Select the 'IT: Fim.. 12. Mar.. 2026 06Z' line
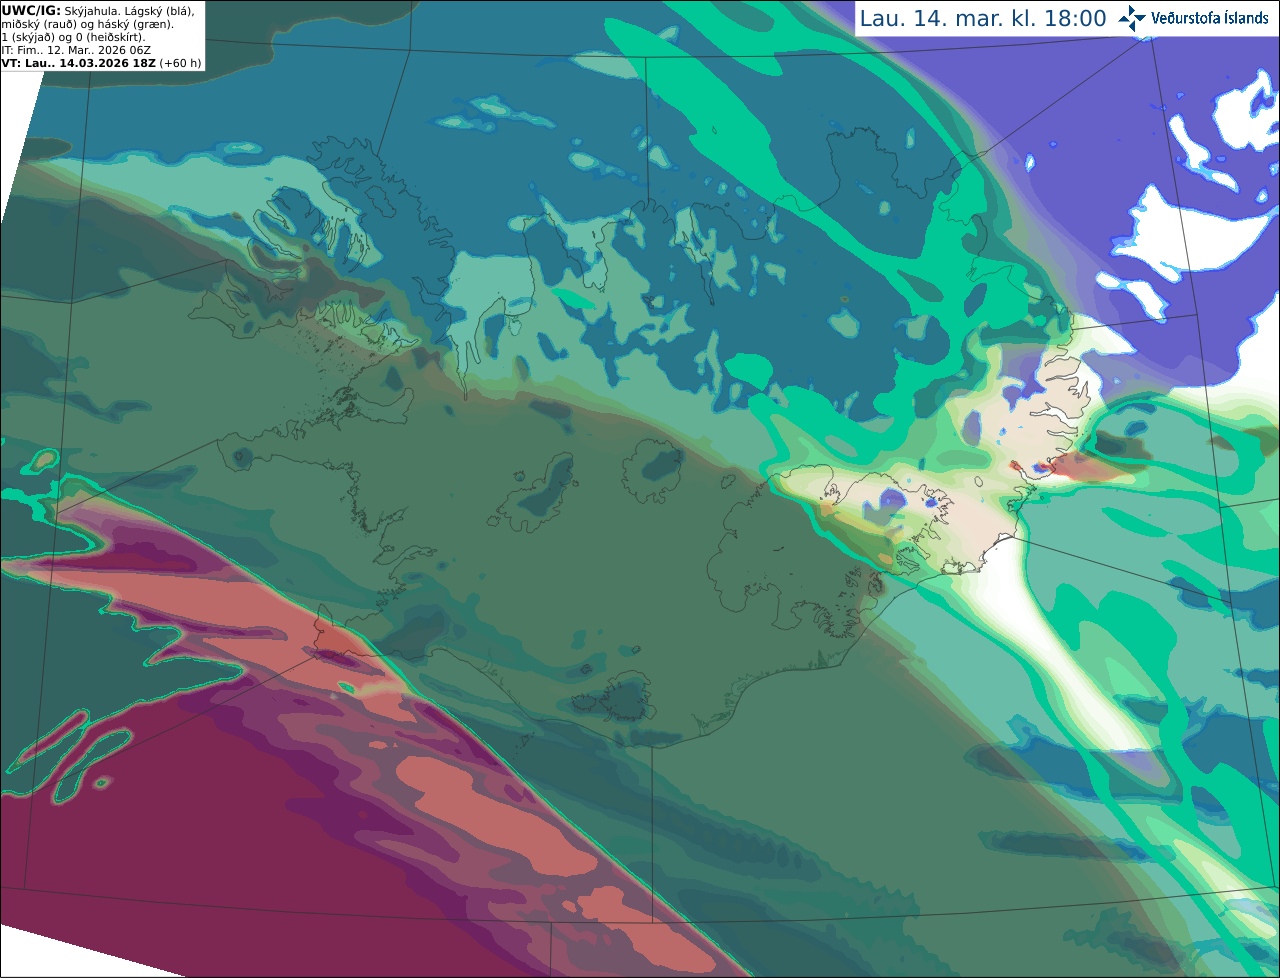 click(76, 50)
